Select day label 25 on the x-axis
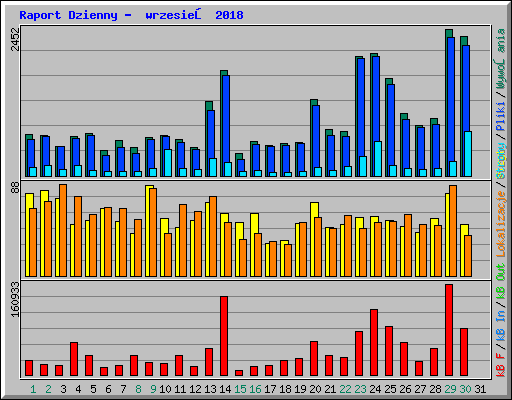Image resolution: width=512 pixels, height=400 pixels. [x=390, y=389]
